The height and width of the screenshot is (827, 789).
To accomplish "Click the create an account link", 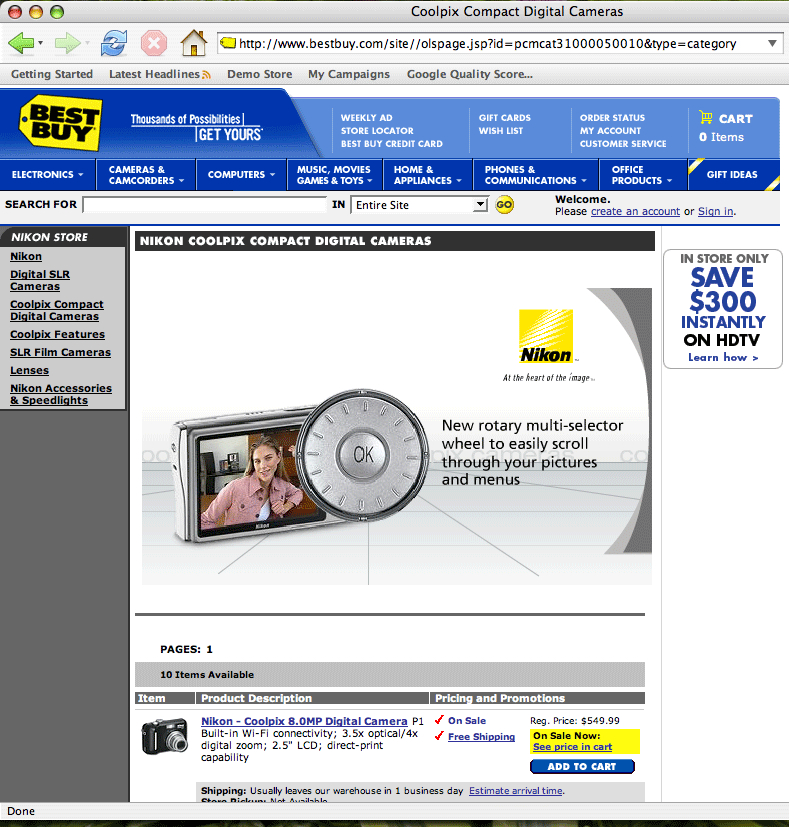I will click(x=635, y=212).
